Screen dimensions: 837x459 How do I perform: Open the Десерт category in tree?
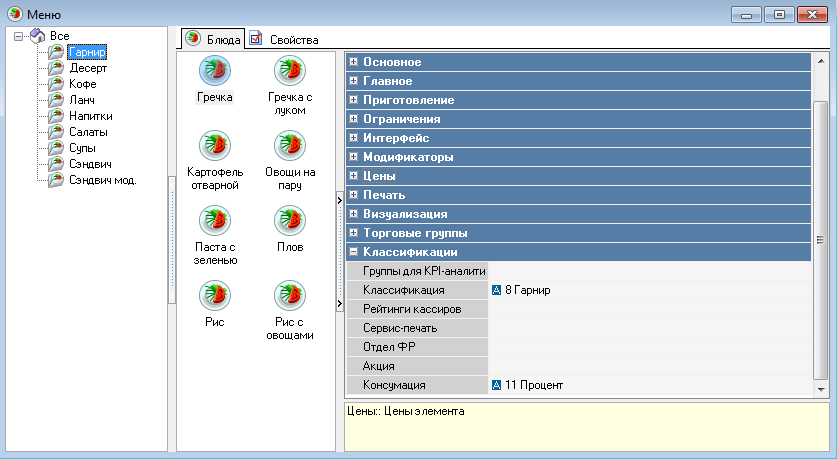pyautogui.click(x=88, y=68)
